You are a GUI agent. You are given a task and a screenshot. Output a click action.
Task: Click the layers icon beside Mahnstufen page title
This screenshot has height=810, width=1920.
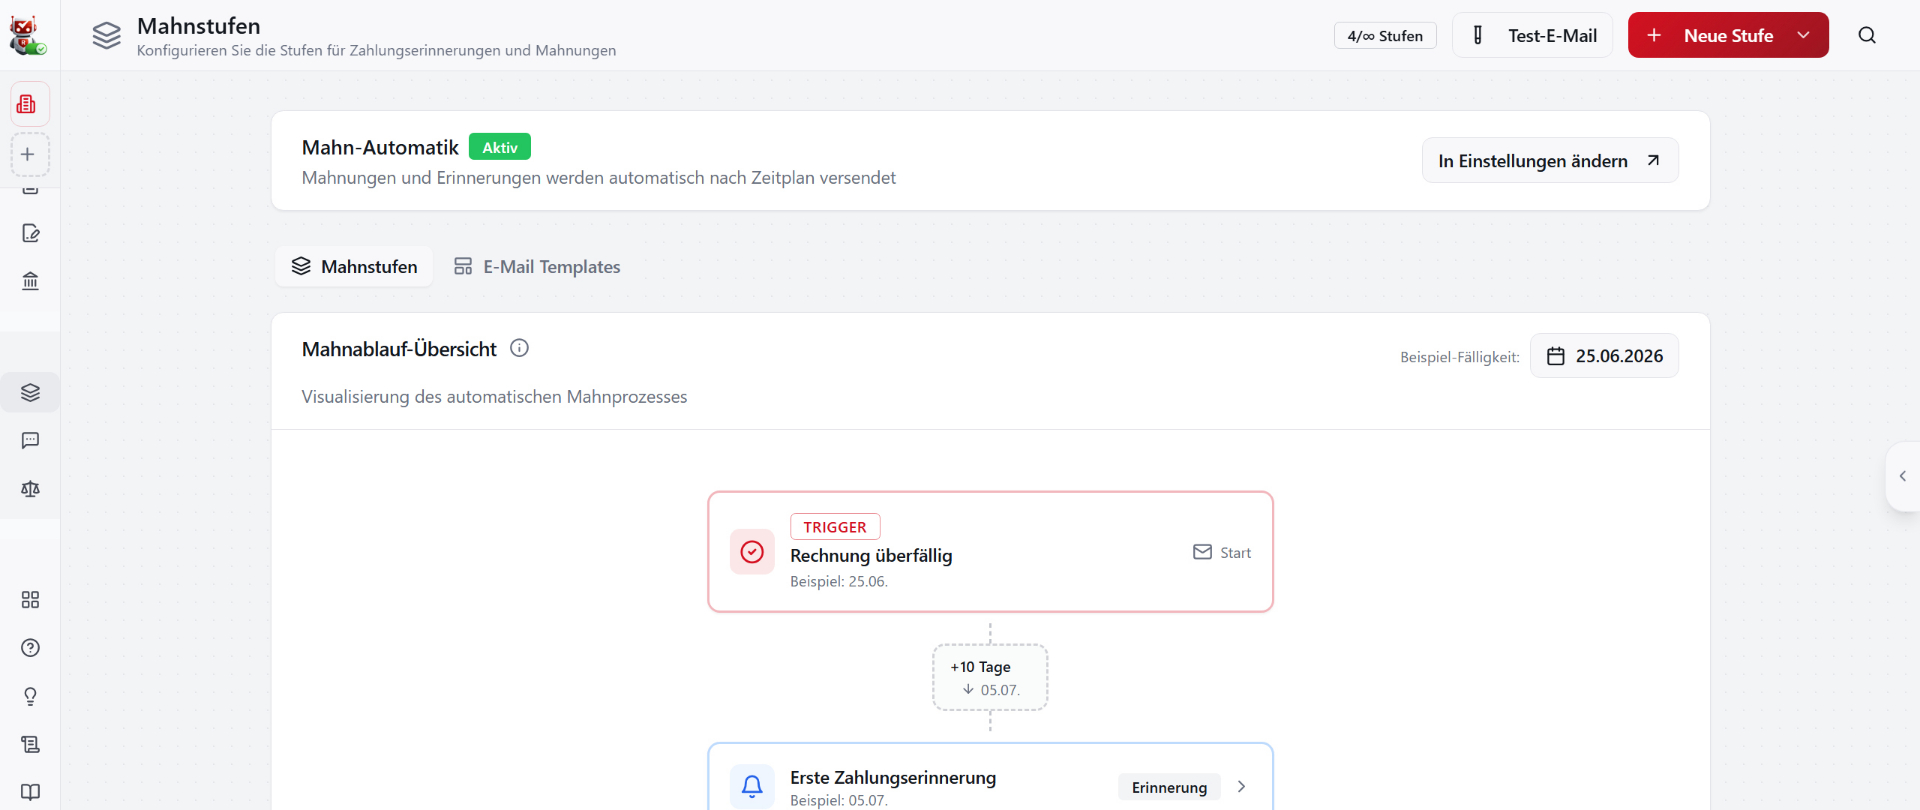click(x=107, y=36)
